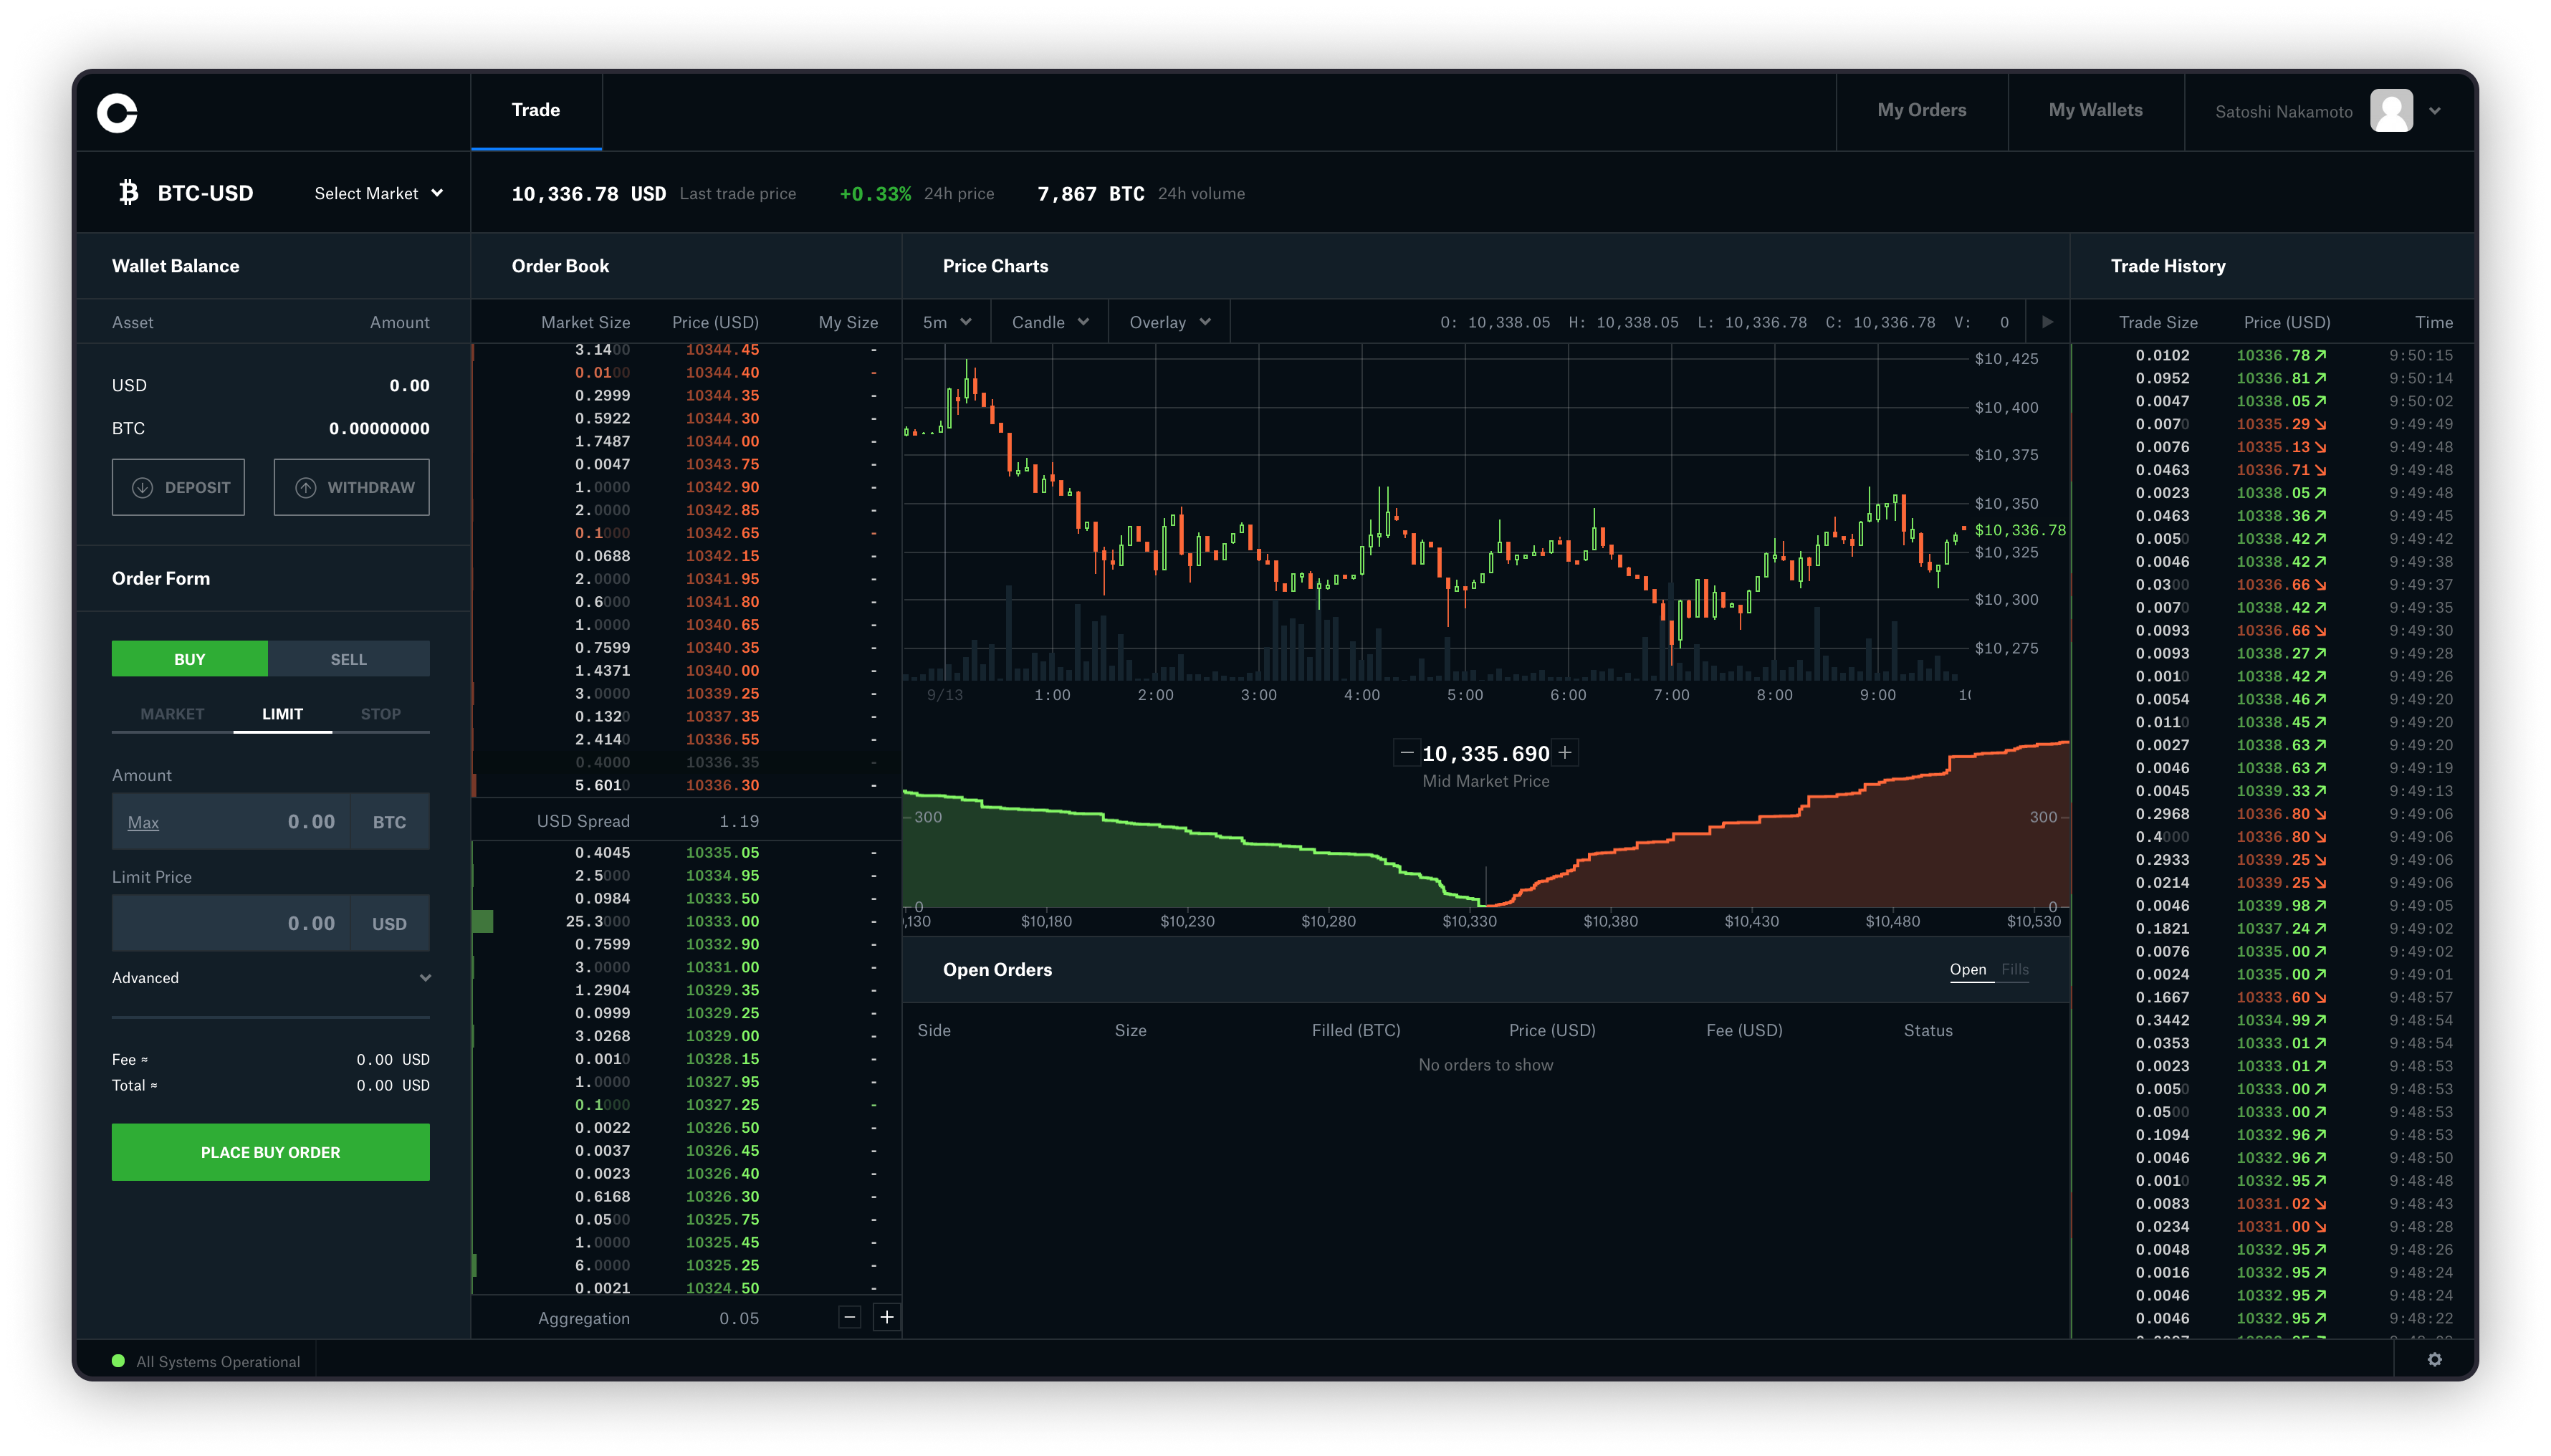2551x1456 pixels.
Task: Click the LIMIT order type tab
Action: click(280, 713)
